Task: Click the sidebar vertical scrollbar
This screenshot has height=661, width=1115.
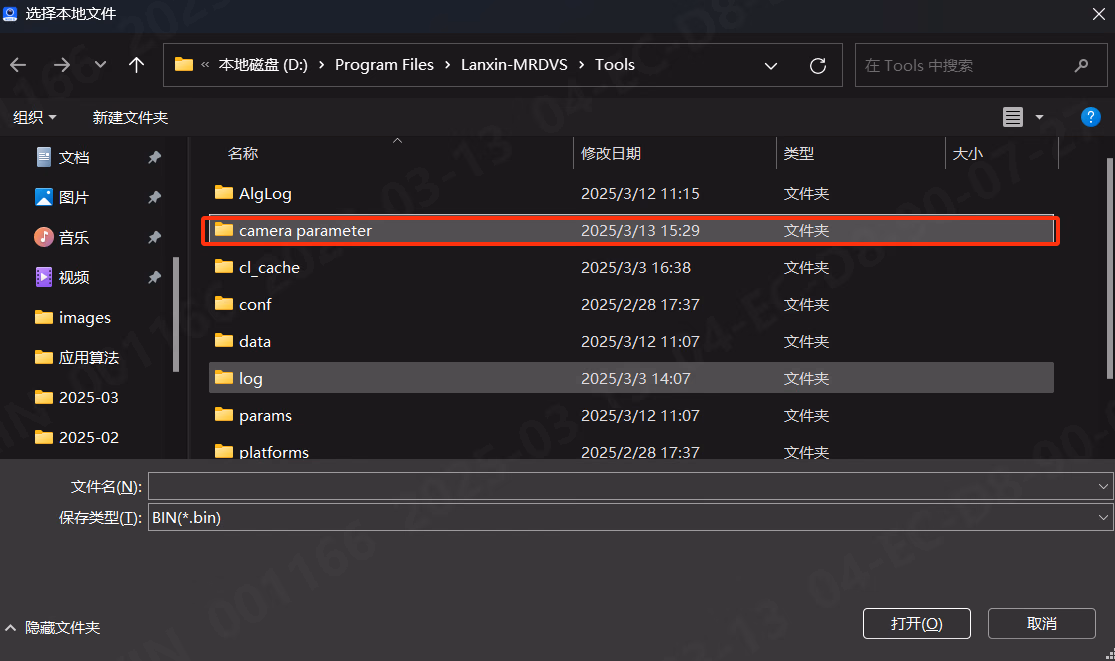Action: (x=176, y=314)
